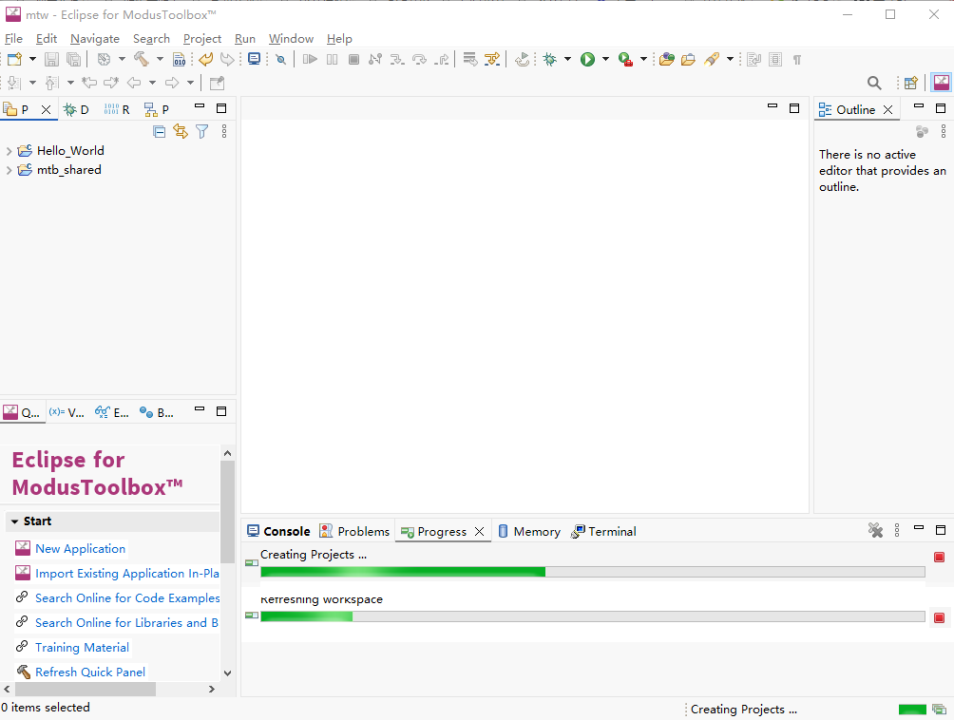Click the magnifier Quick Access search icon

pos(874,83)
